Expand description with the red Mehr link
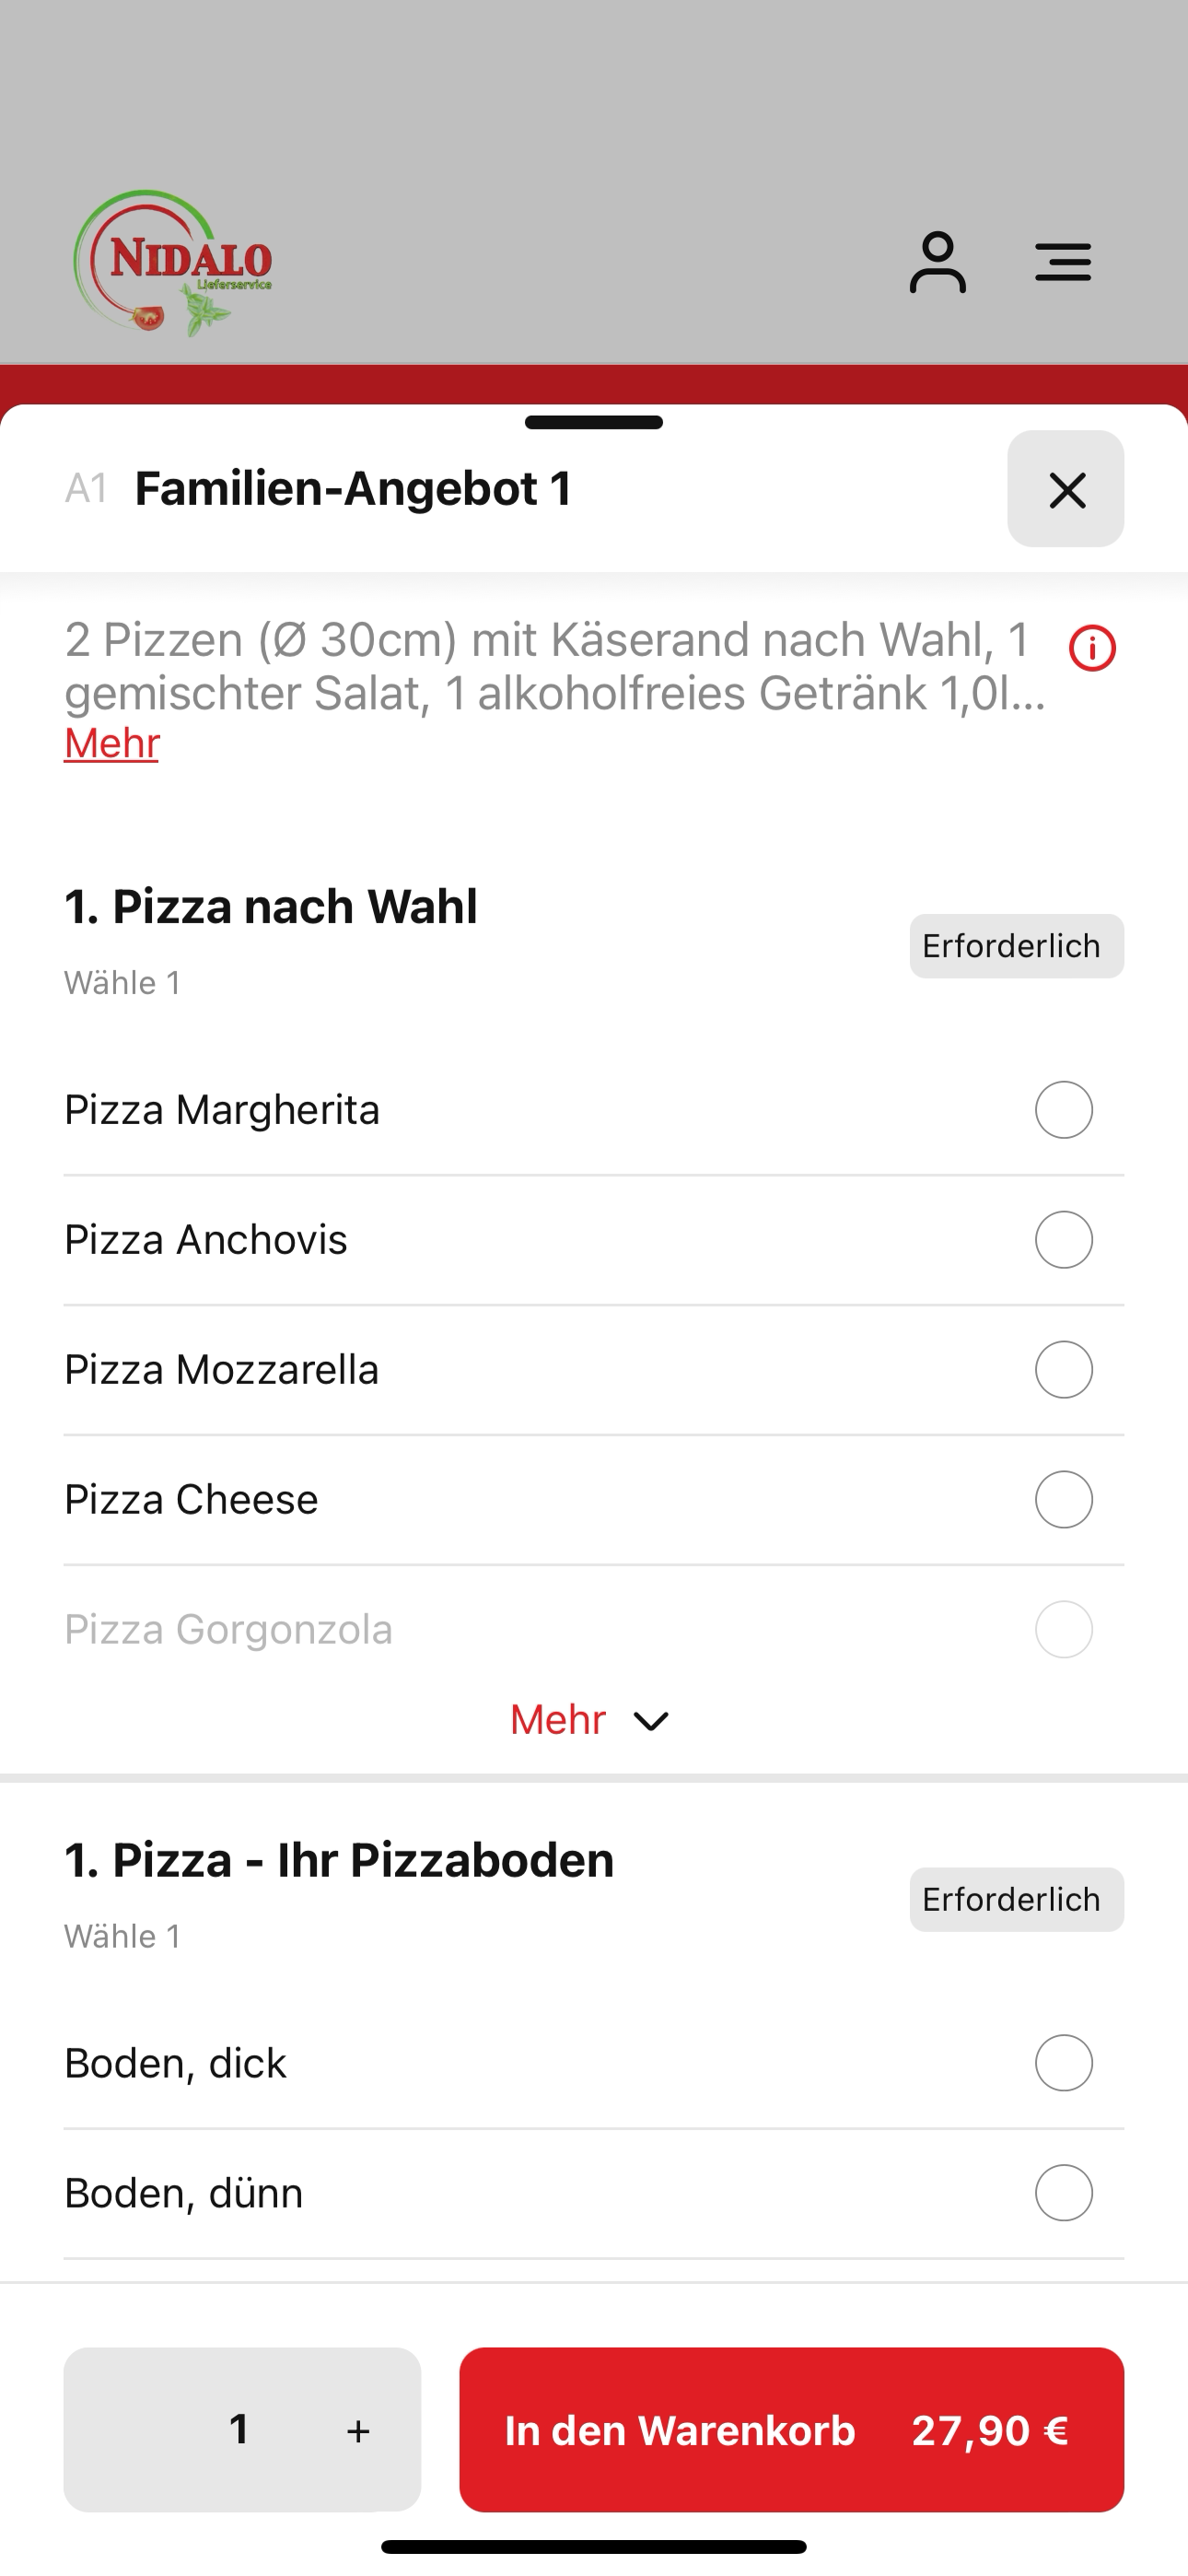The height and width of the screenshot is (2576, 1188). (112, 744)
